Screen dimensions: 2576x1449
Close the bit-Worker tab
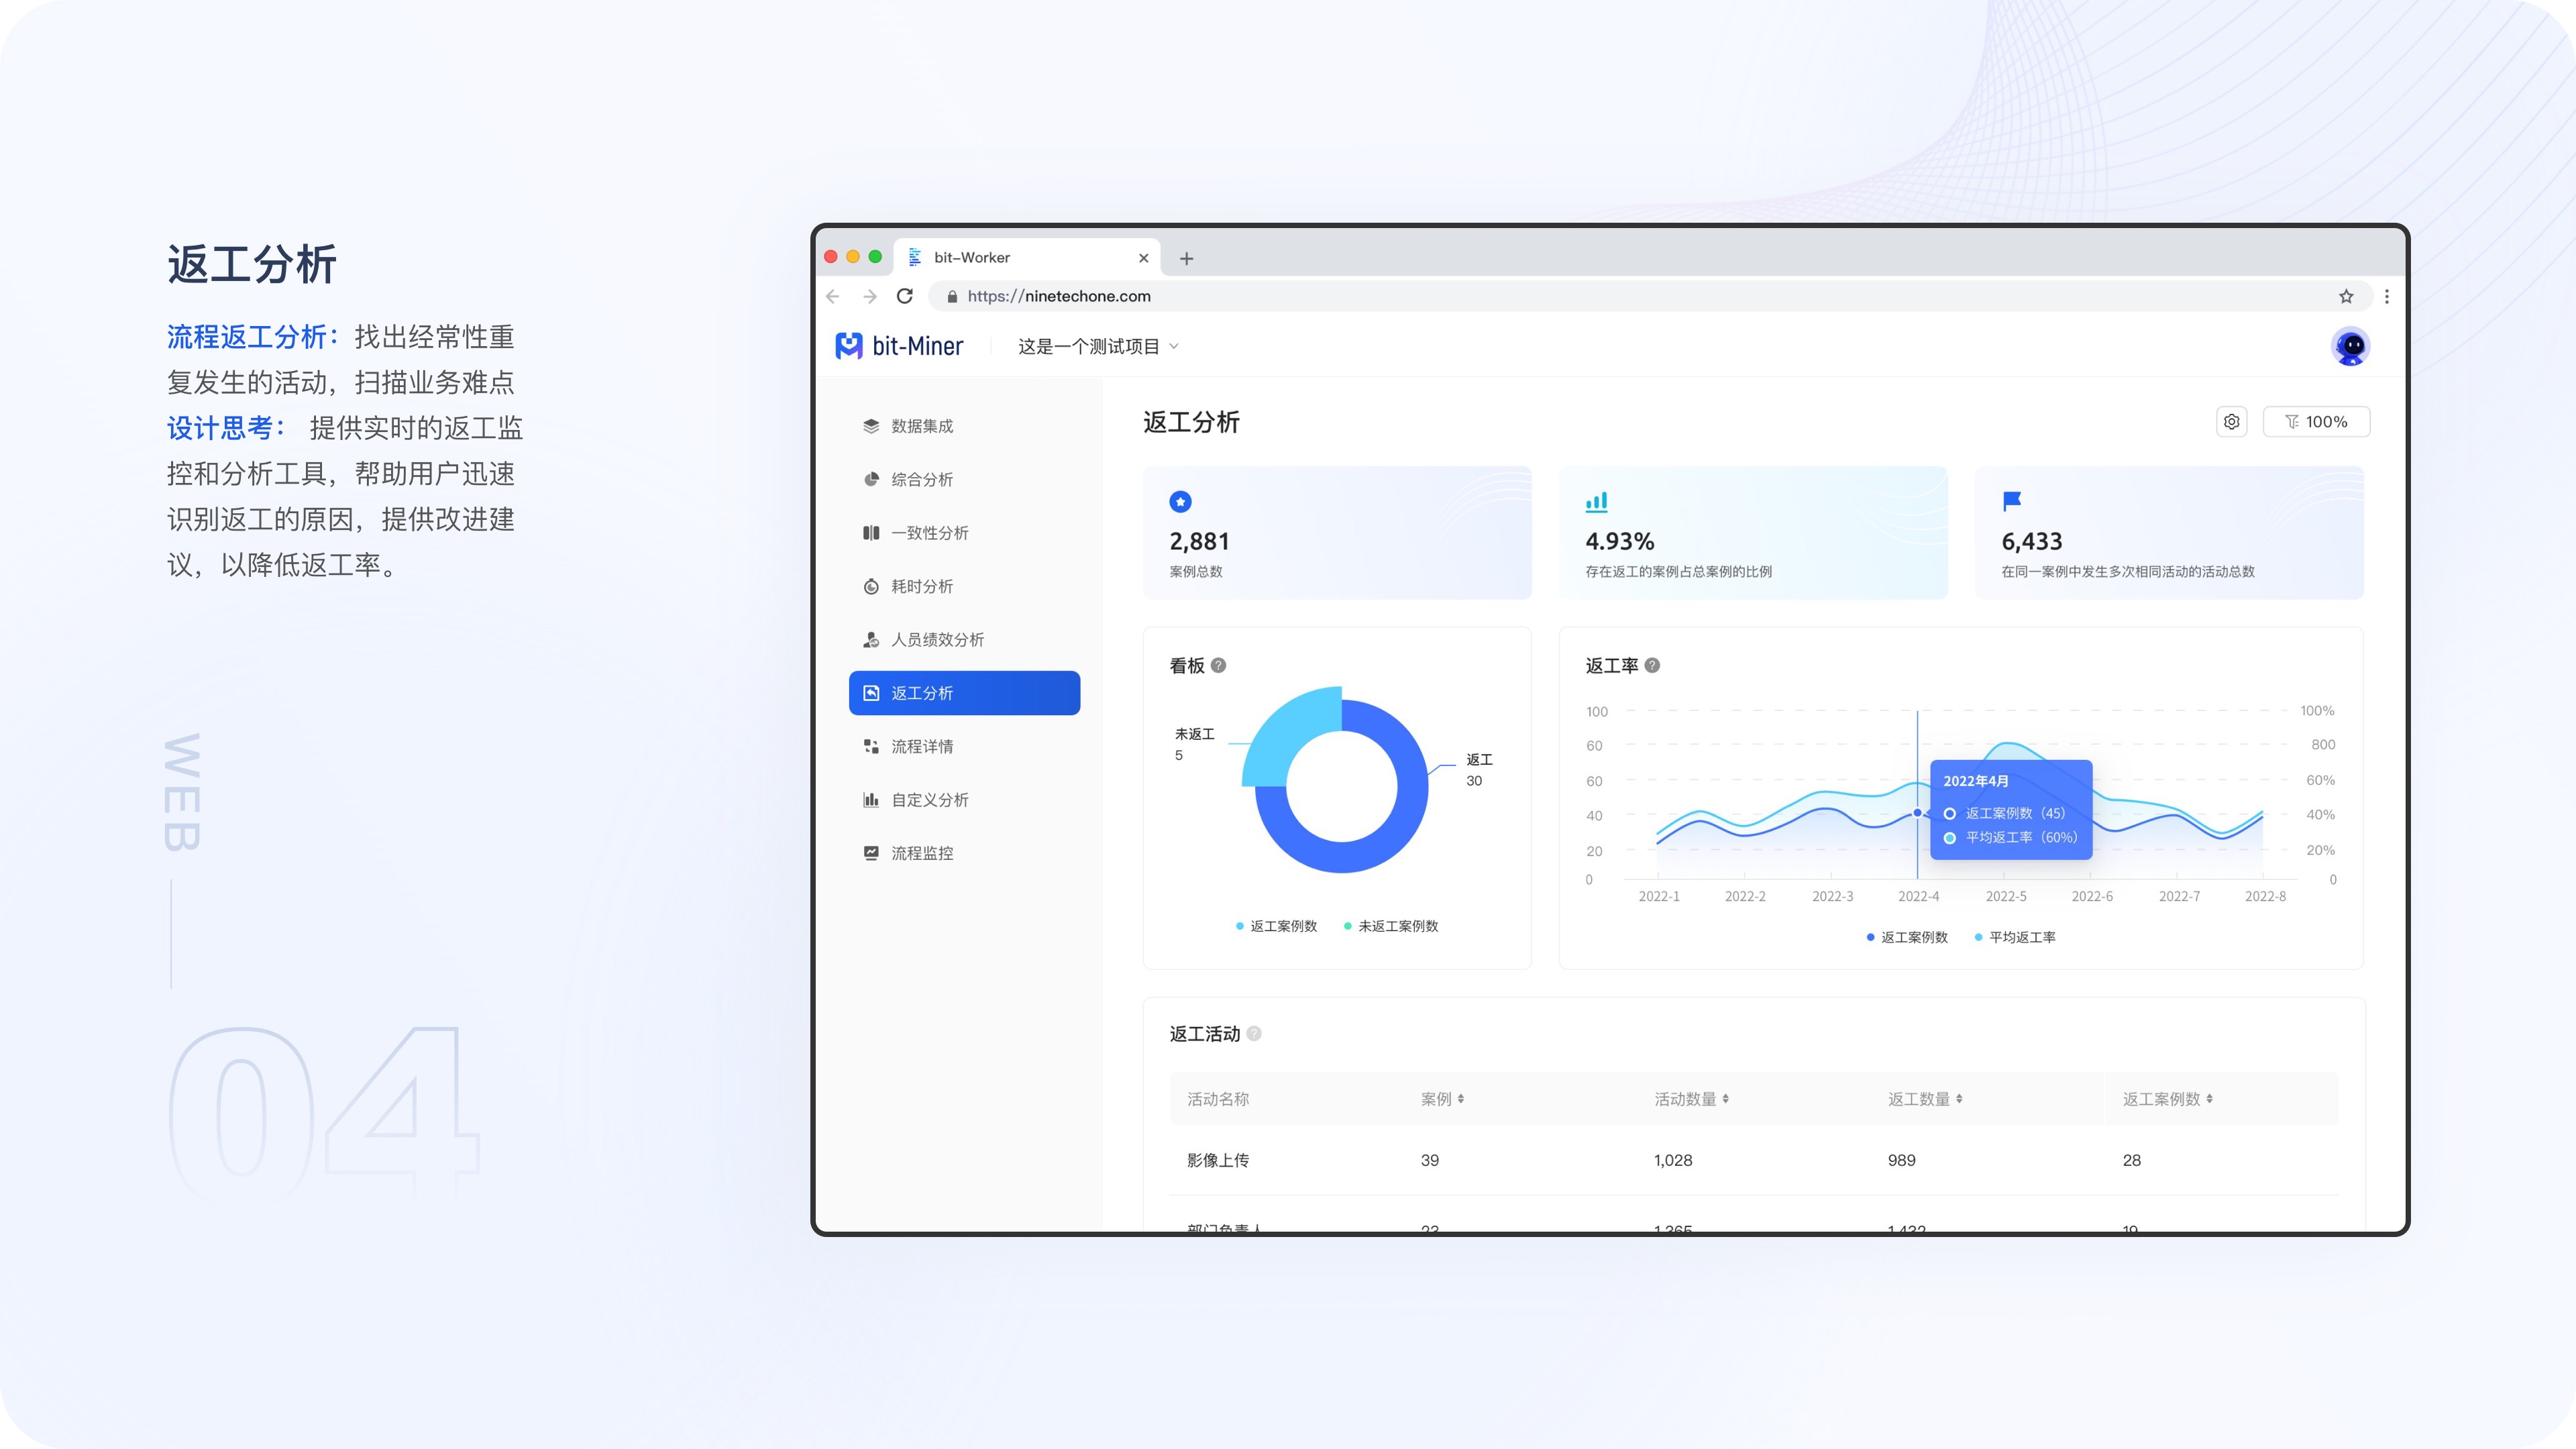[x=1144, y=258]
